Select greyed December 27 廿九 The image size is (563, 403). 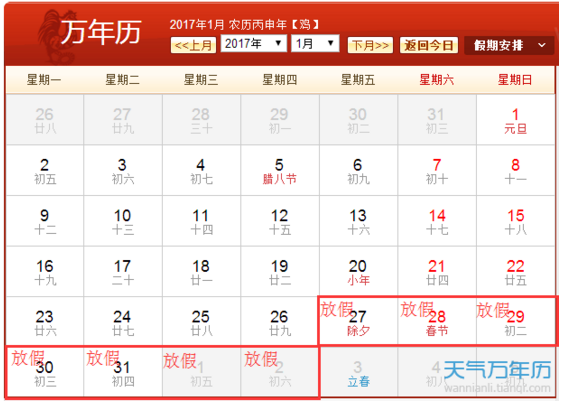(x=123, y=120)
